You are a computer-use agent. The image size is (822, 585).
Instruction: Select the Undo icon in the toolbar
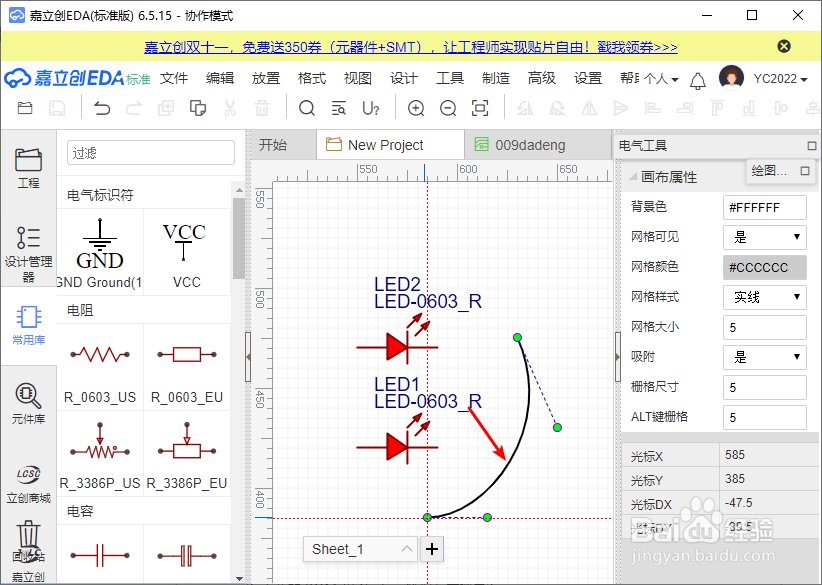(101, 108)
